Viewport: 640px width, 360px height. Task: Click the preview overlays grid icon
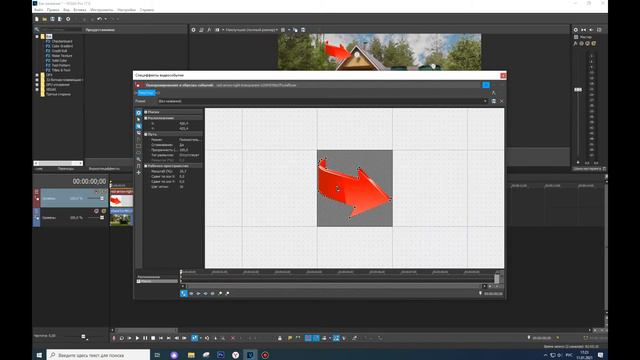pos(283,30)
